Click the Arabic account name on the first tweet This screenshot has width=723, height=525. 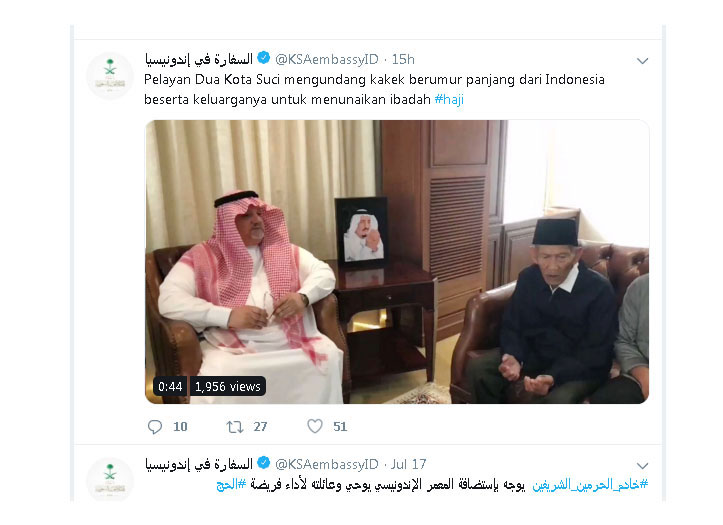198,59
